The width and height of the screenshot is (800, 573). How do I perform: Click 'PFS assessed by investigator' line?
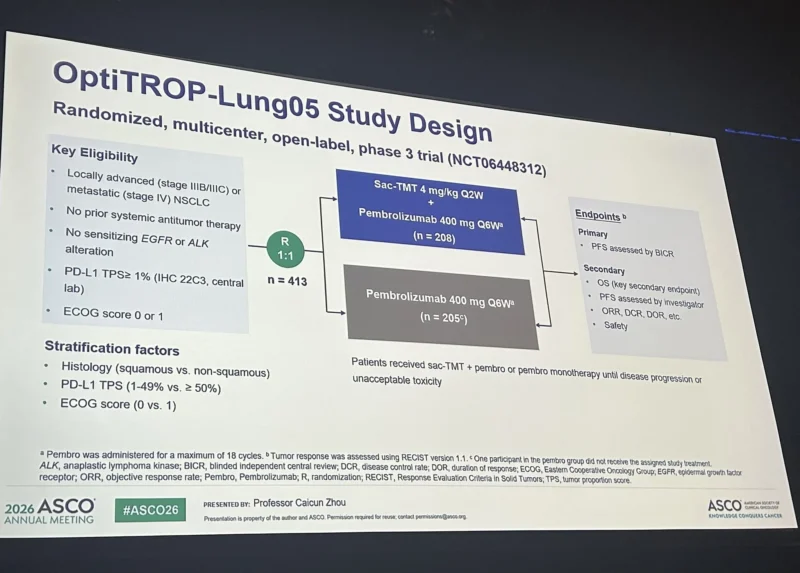tap(651, 301)
